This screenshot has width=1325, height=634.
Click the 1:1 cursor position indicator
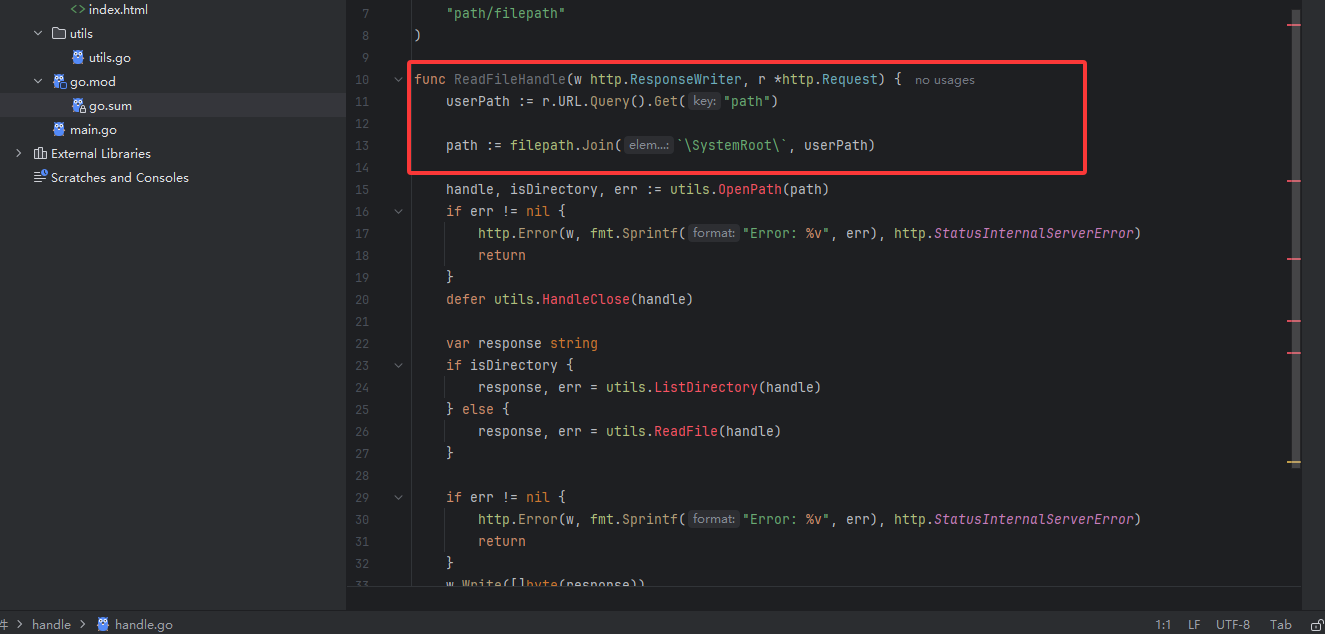click(x=1163, y=624)
